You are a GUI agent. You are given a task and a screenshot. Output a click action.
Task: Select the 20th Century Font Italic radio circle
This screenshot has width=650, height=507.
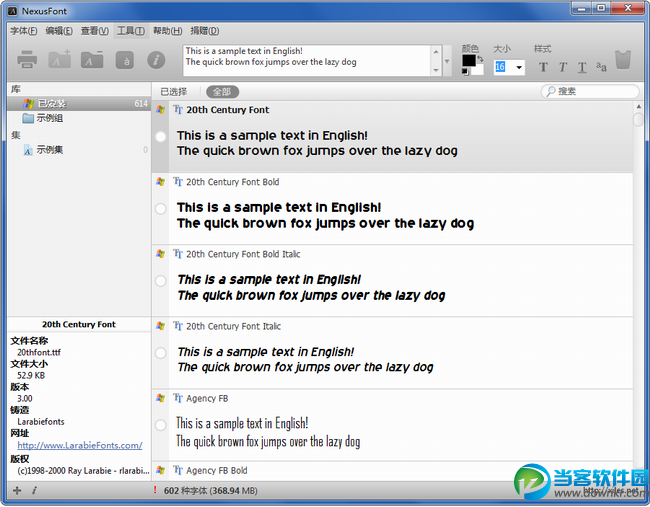click(160, 353)
